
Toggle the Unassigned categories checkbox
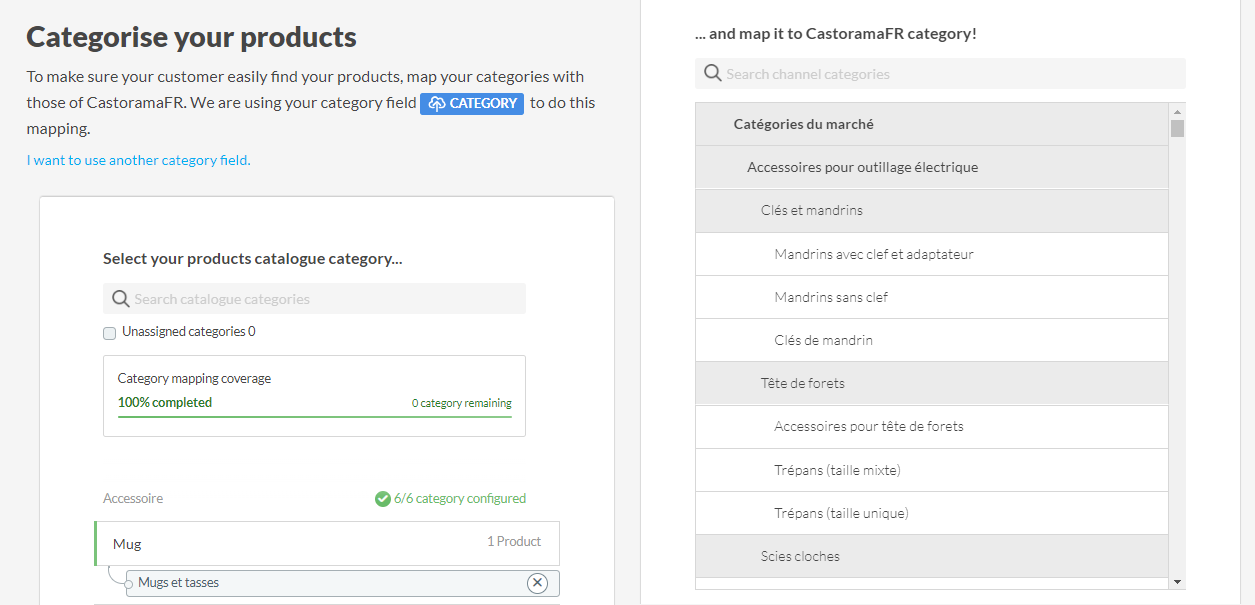click(110, 332)
